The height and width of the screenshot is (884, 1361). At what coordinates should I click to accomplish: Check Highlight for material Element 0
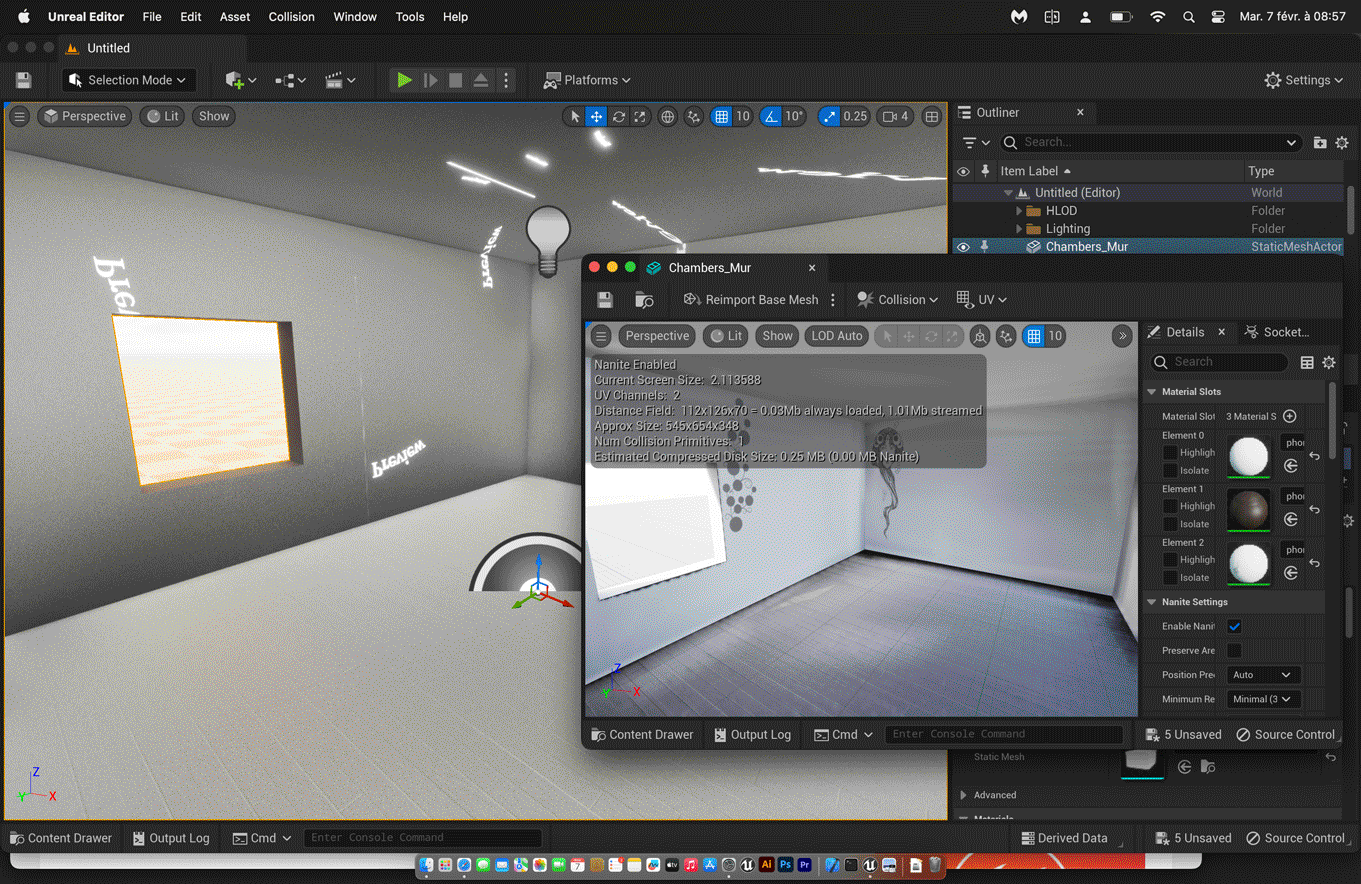pos(1170,453)
